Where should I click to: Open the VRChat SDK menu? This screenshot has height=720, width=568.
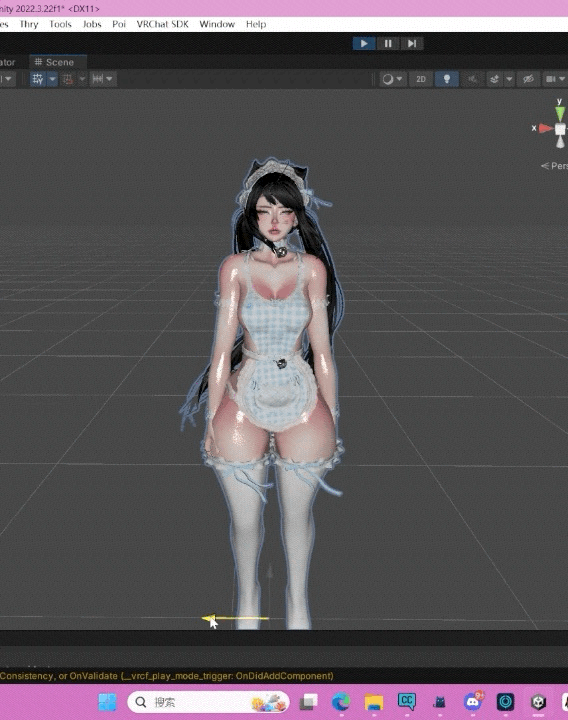coord(163,24)
